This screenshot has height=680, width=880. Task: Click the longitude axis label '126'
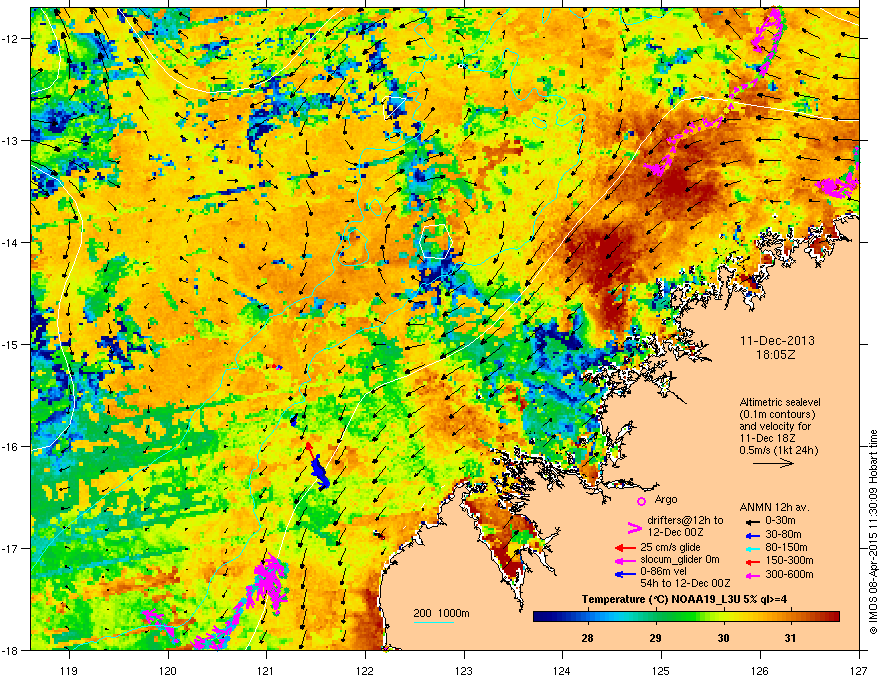click(x=760, y=670)
